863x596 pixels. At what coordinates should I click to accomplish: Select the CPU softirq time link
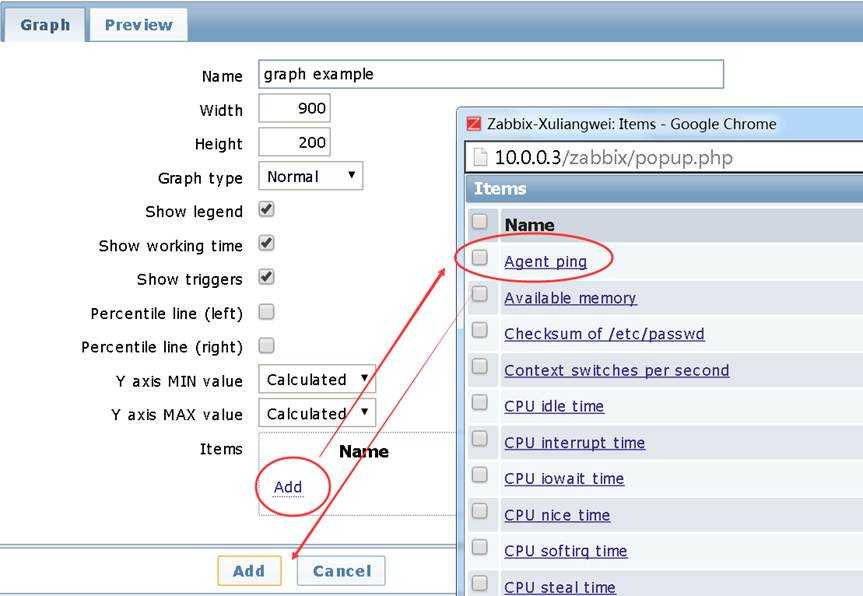566,551
